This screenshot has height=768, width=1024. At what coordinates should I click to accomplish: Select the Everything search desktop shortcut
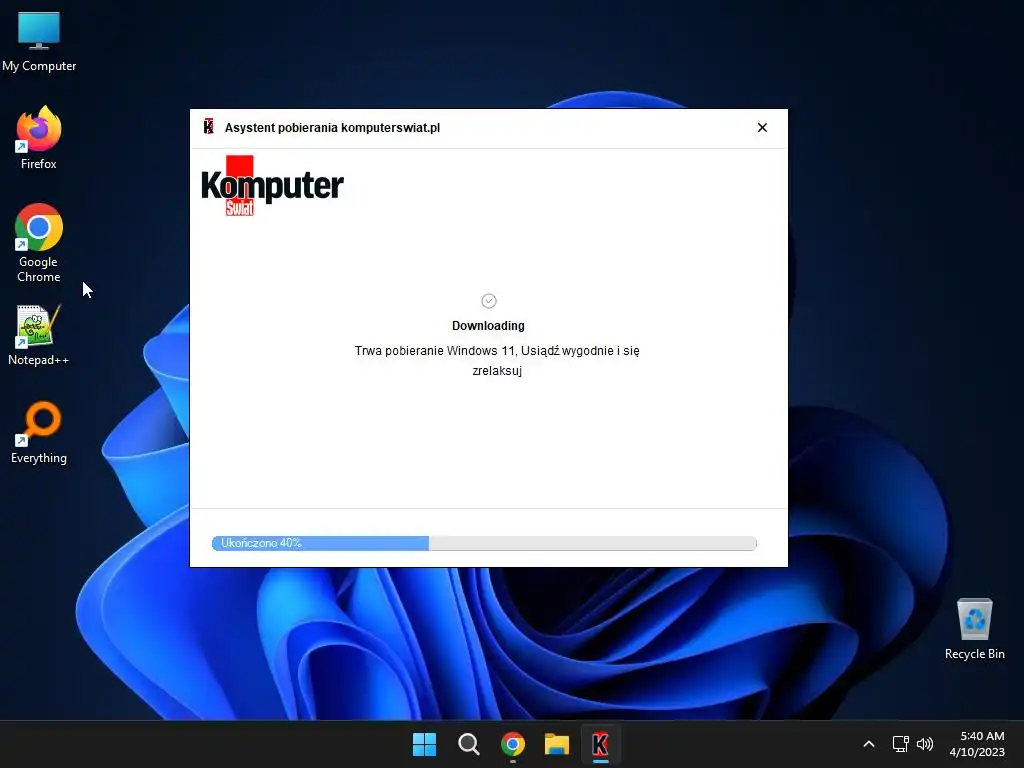pos(39,432)
